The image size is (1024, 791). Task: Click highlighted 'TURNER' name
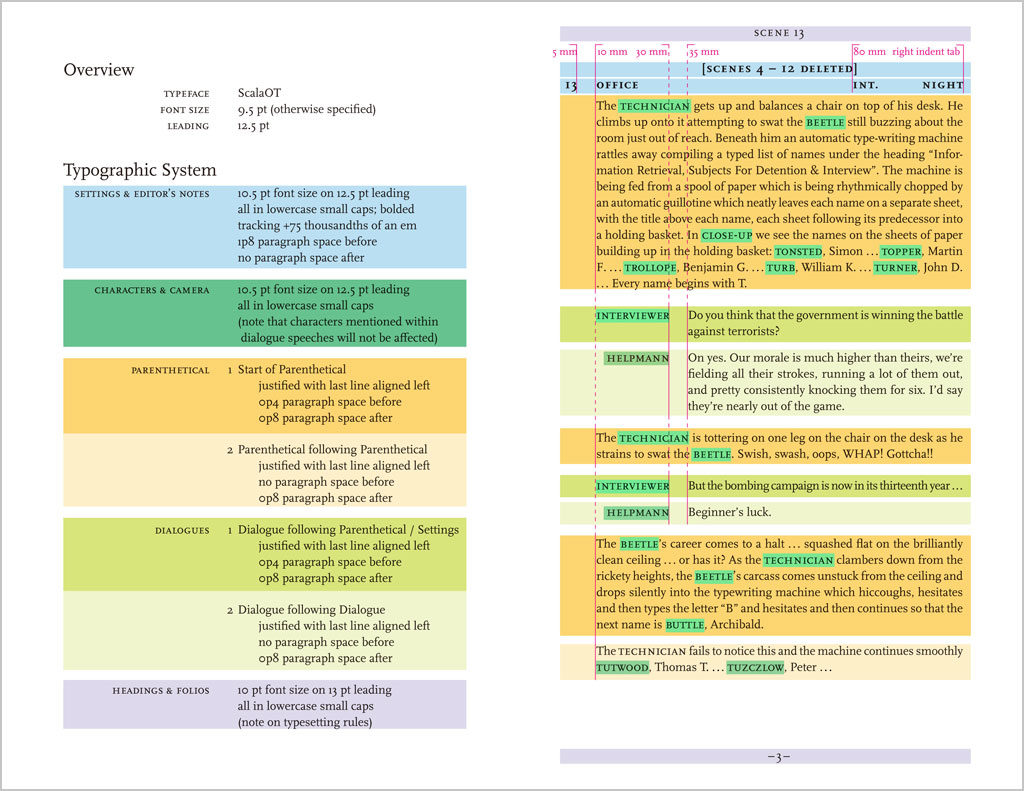(x=895, y=268)
